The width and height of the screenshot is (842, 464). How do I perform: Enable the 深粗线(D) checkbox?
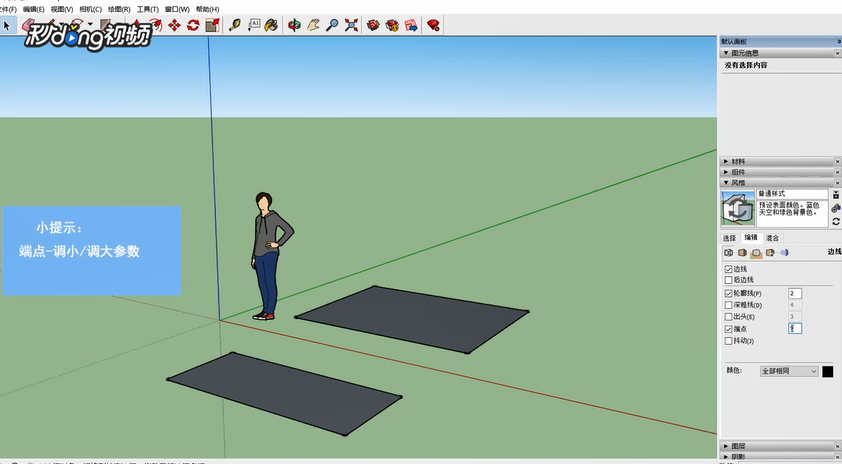pos(729,305)
